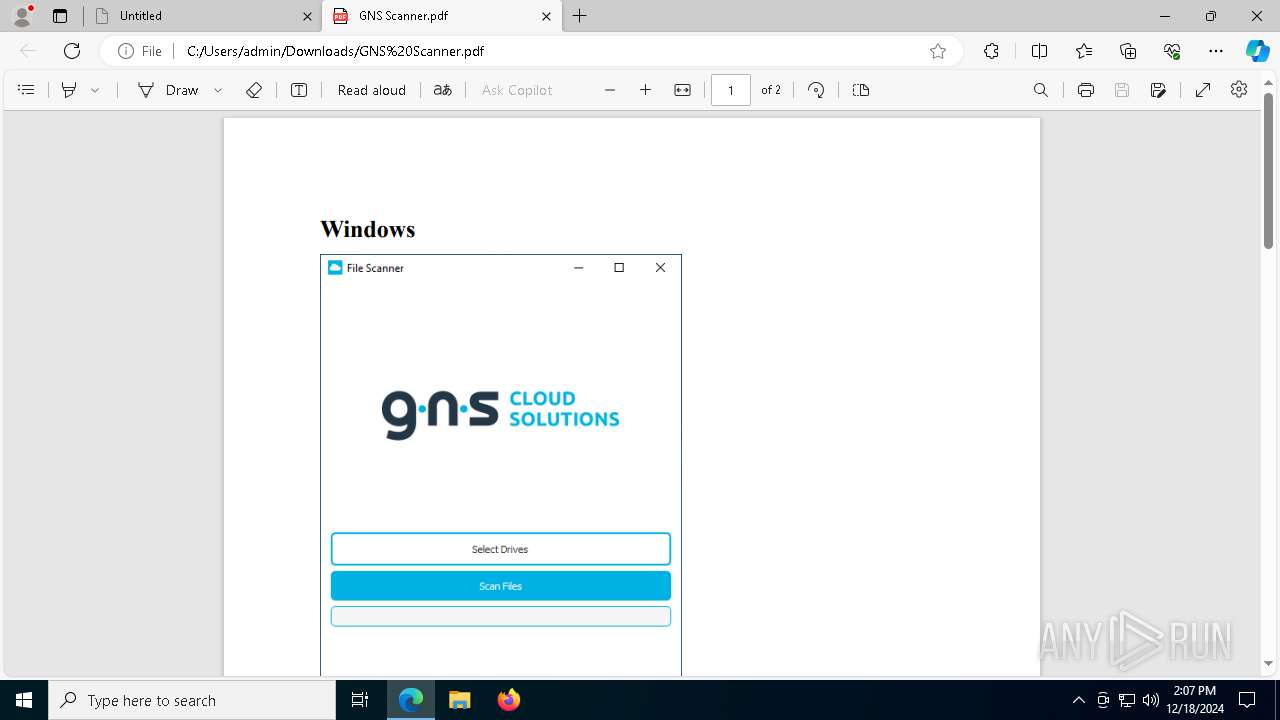1280x720 pixels.
Task: Close the GNS Scanner.pdf tab
Action: click(x=547, y=16)
